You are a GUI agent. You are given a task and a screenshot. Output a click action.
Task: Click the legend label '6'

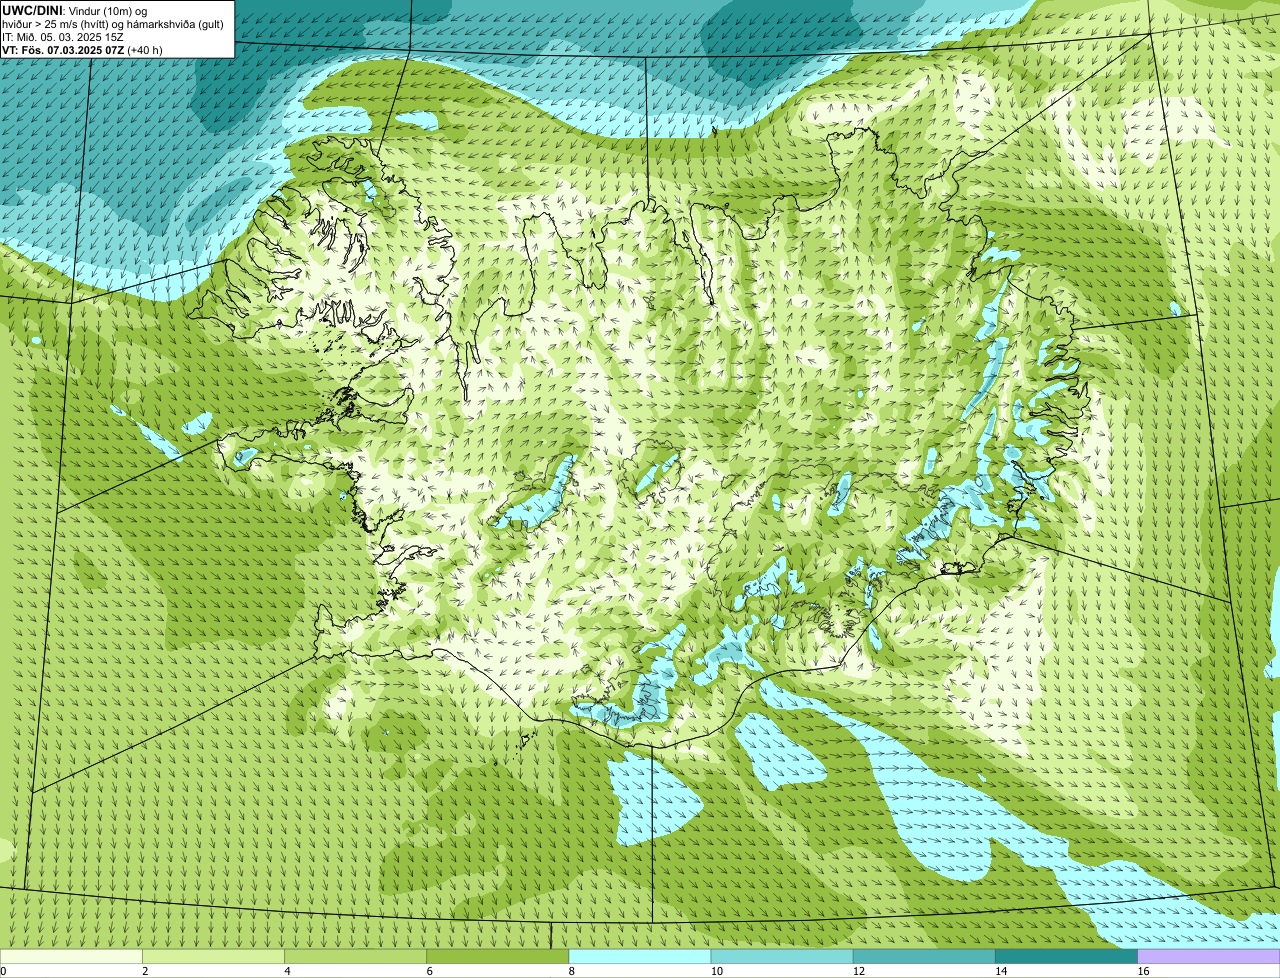point(429,971)
